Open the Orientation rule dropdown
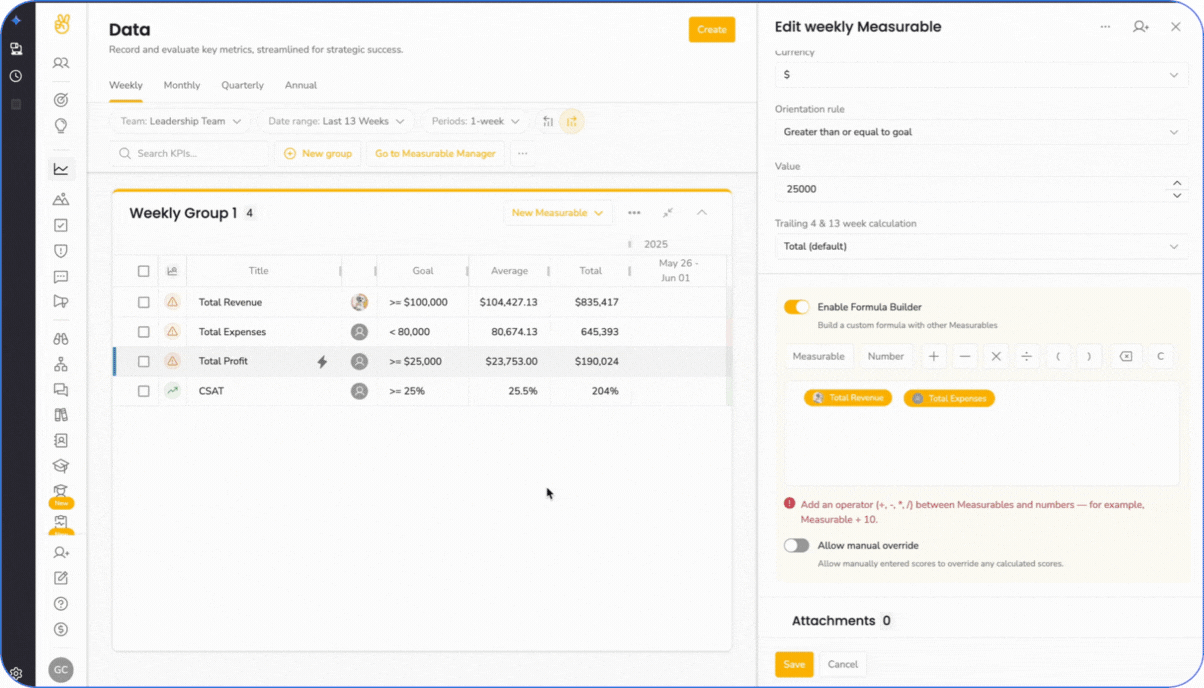The width and height of the screenshot is (1204, 688). (x=981, y=132)
